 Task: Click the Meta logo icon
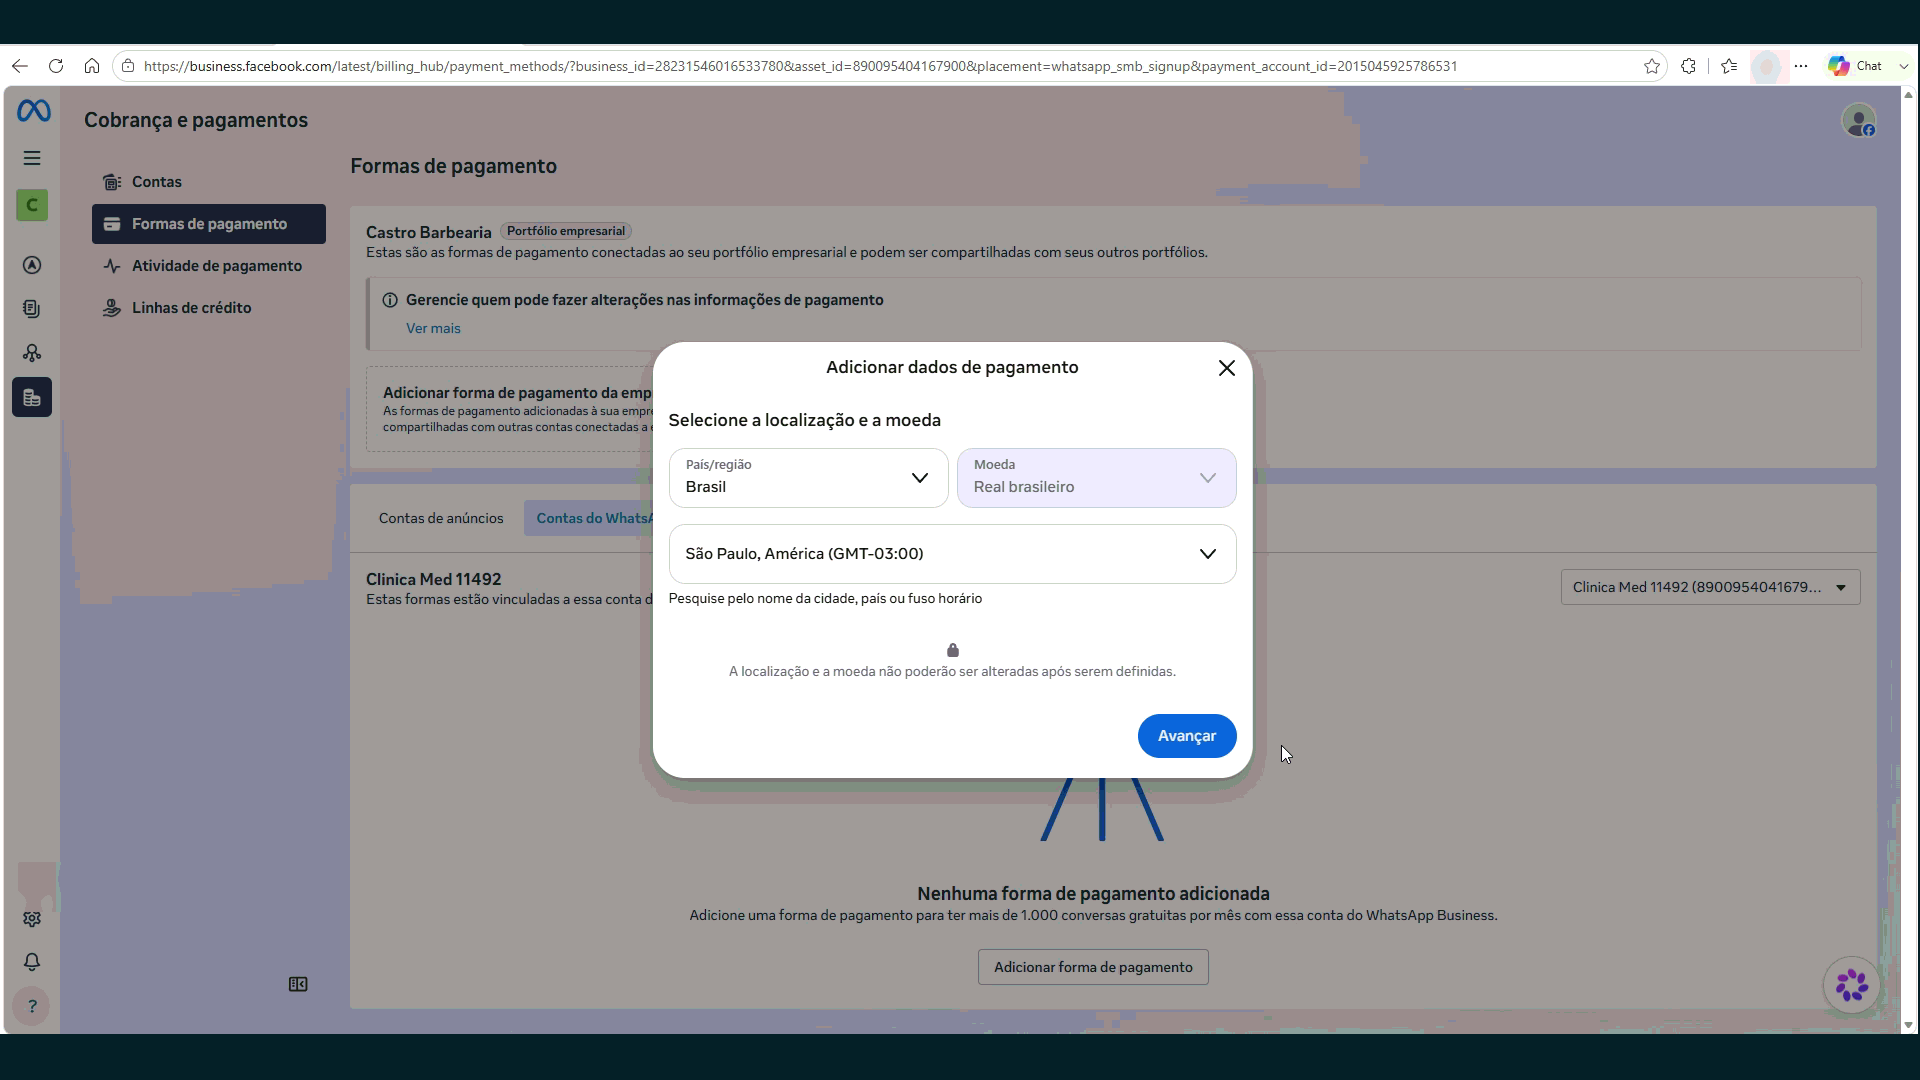[33, 111]
